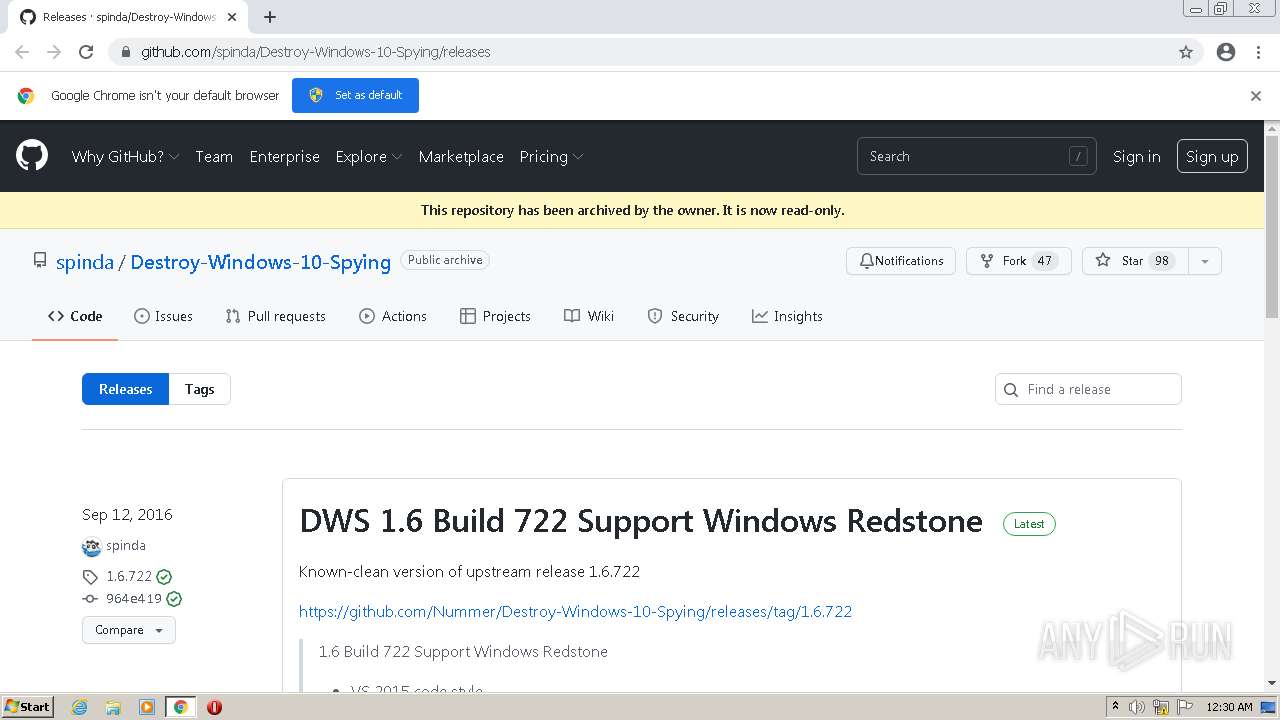
Task: Open the Compare dropdown
Action: click(x=129, y=630)
